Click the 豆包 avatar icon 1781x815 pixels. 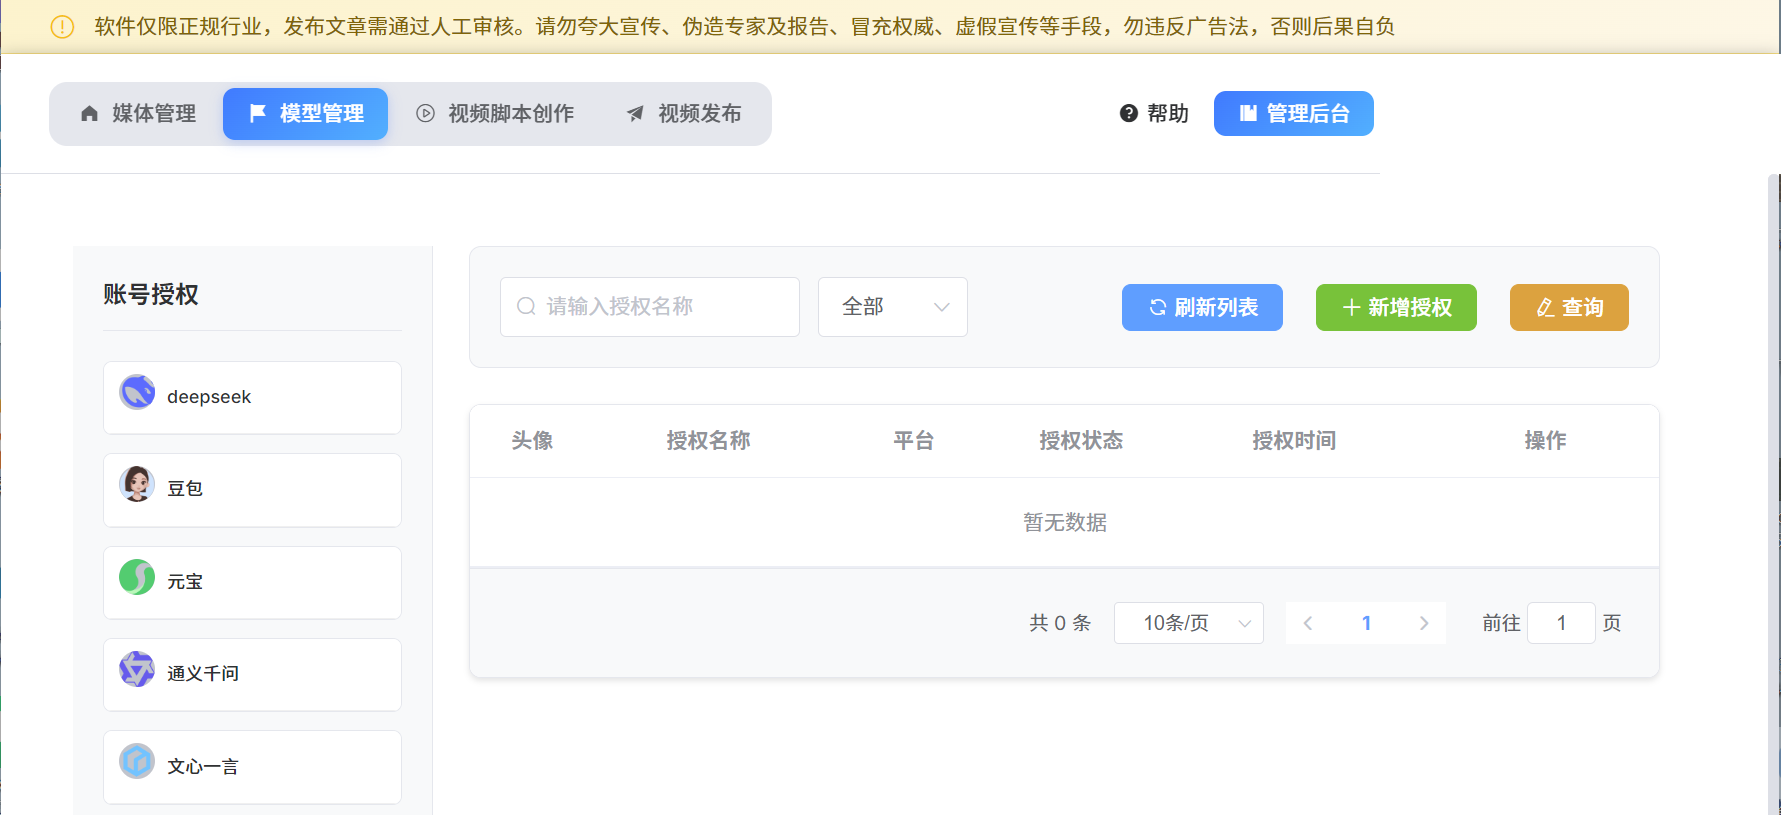click(x=137, y=484)
